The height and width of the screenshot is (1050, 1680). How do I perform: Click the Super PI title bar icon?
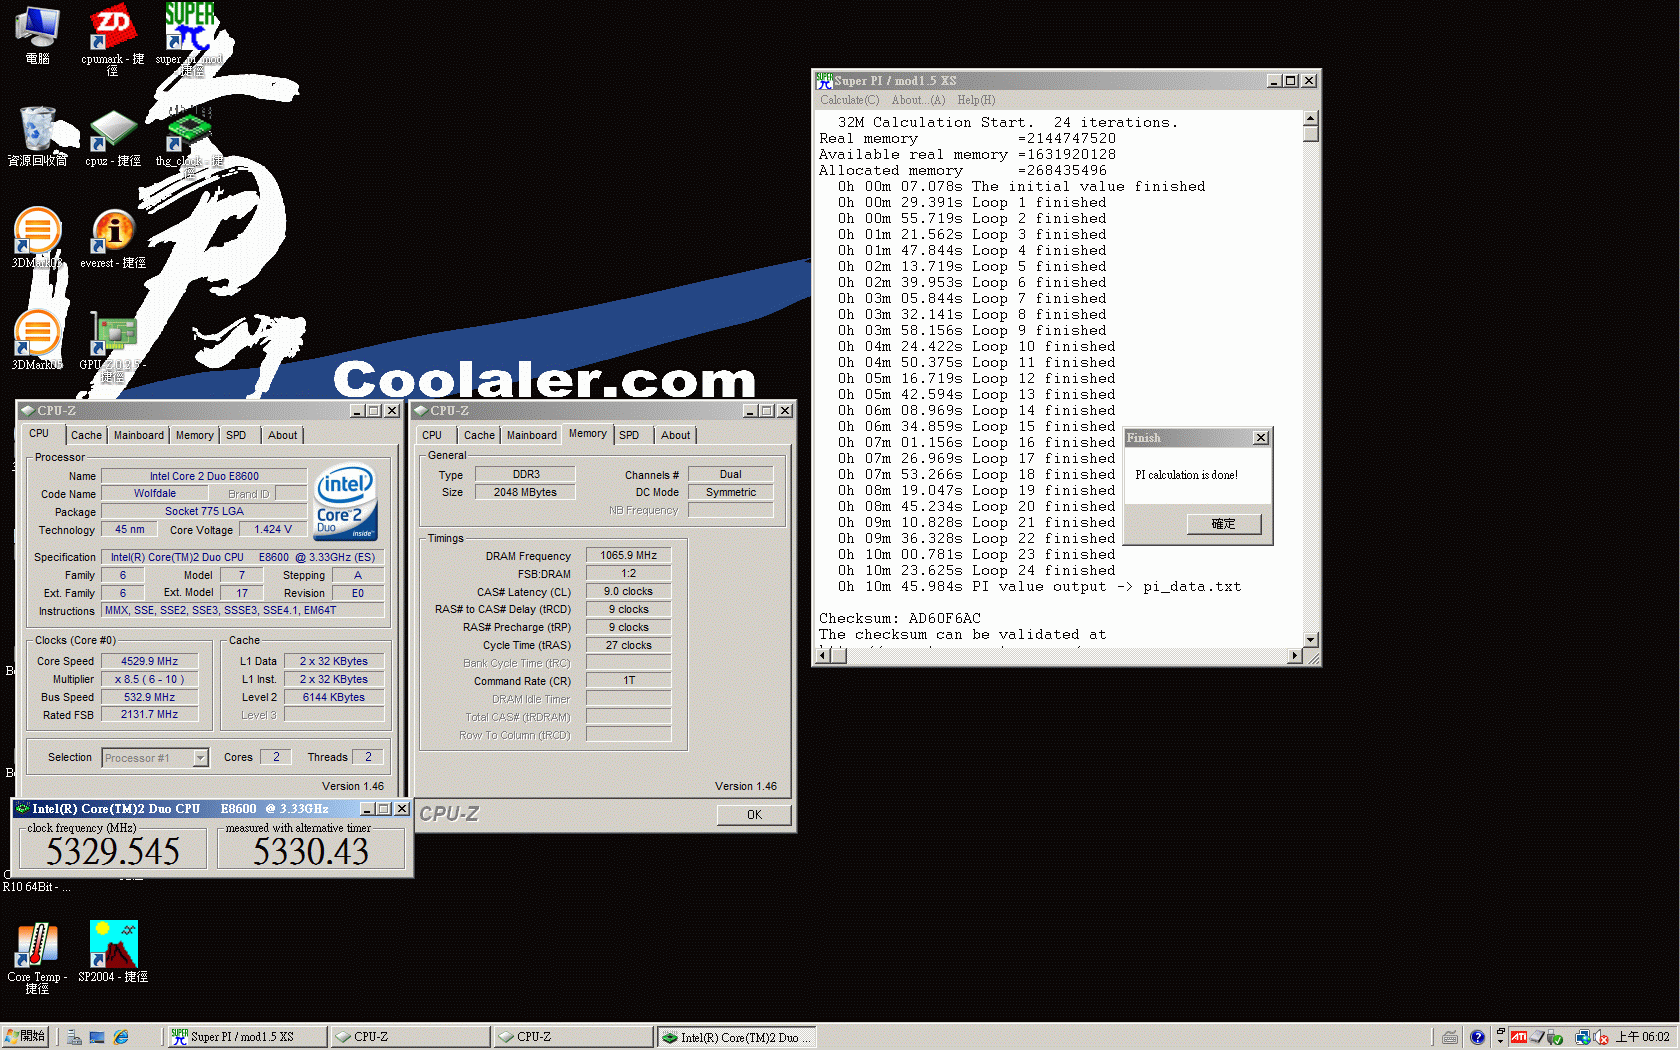[824, 81]
